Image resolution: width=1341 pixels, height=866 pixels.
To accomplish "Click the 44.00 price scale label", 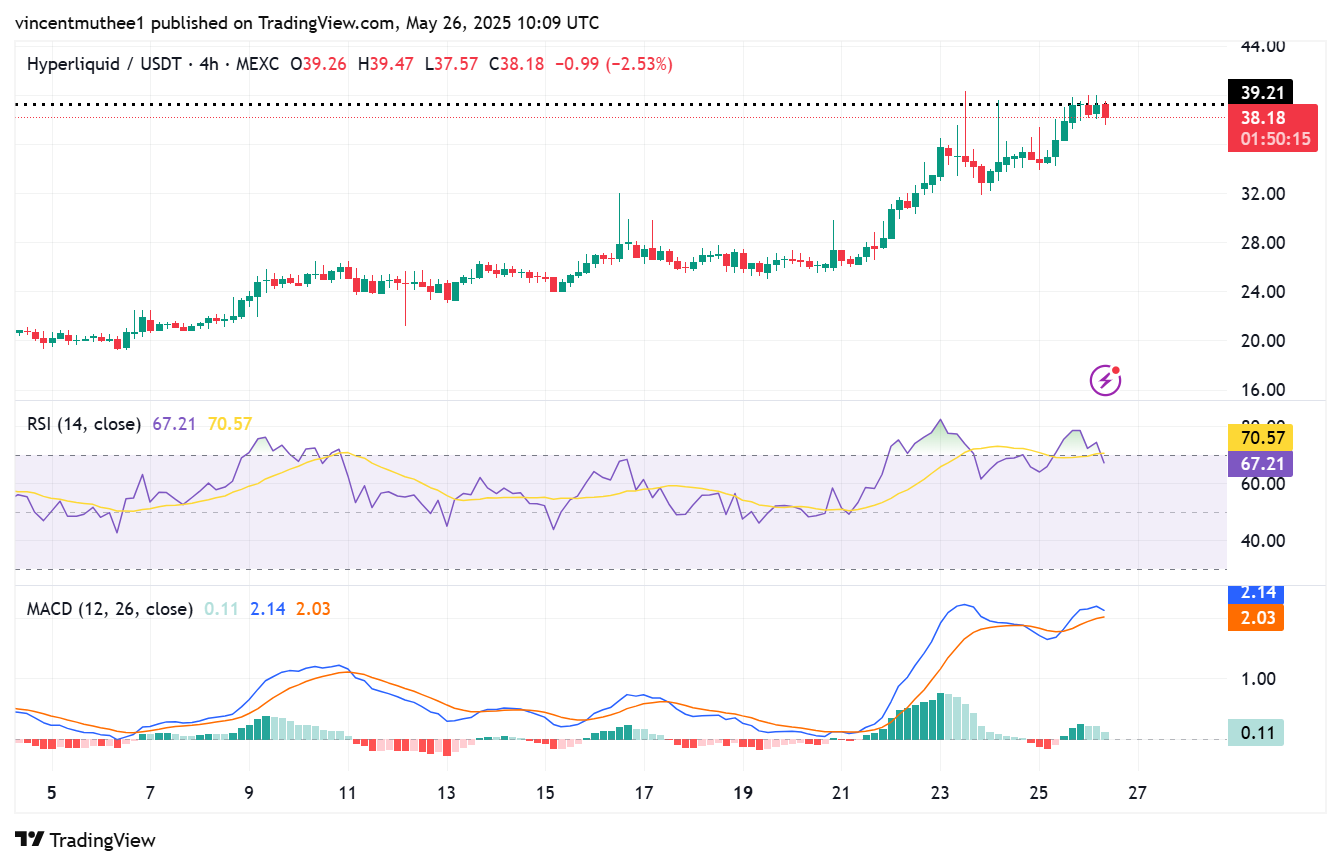I will coord(1262,46).
